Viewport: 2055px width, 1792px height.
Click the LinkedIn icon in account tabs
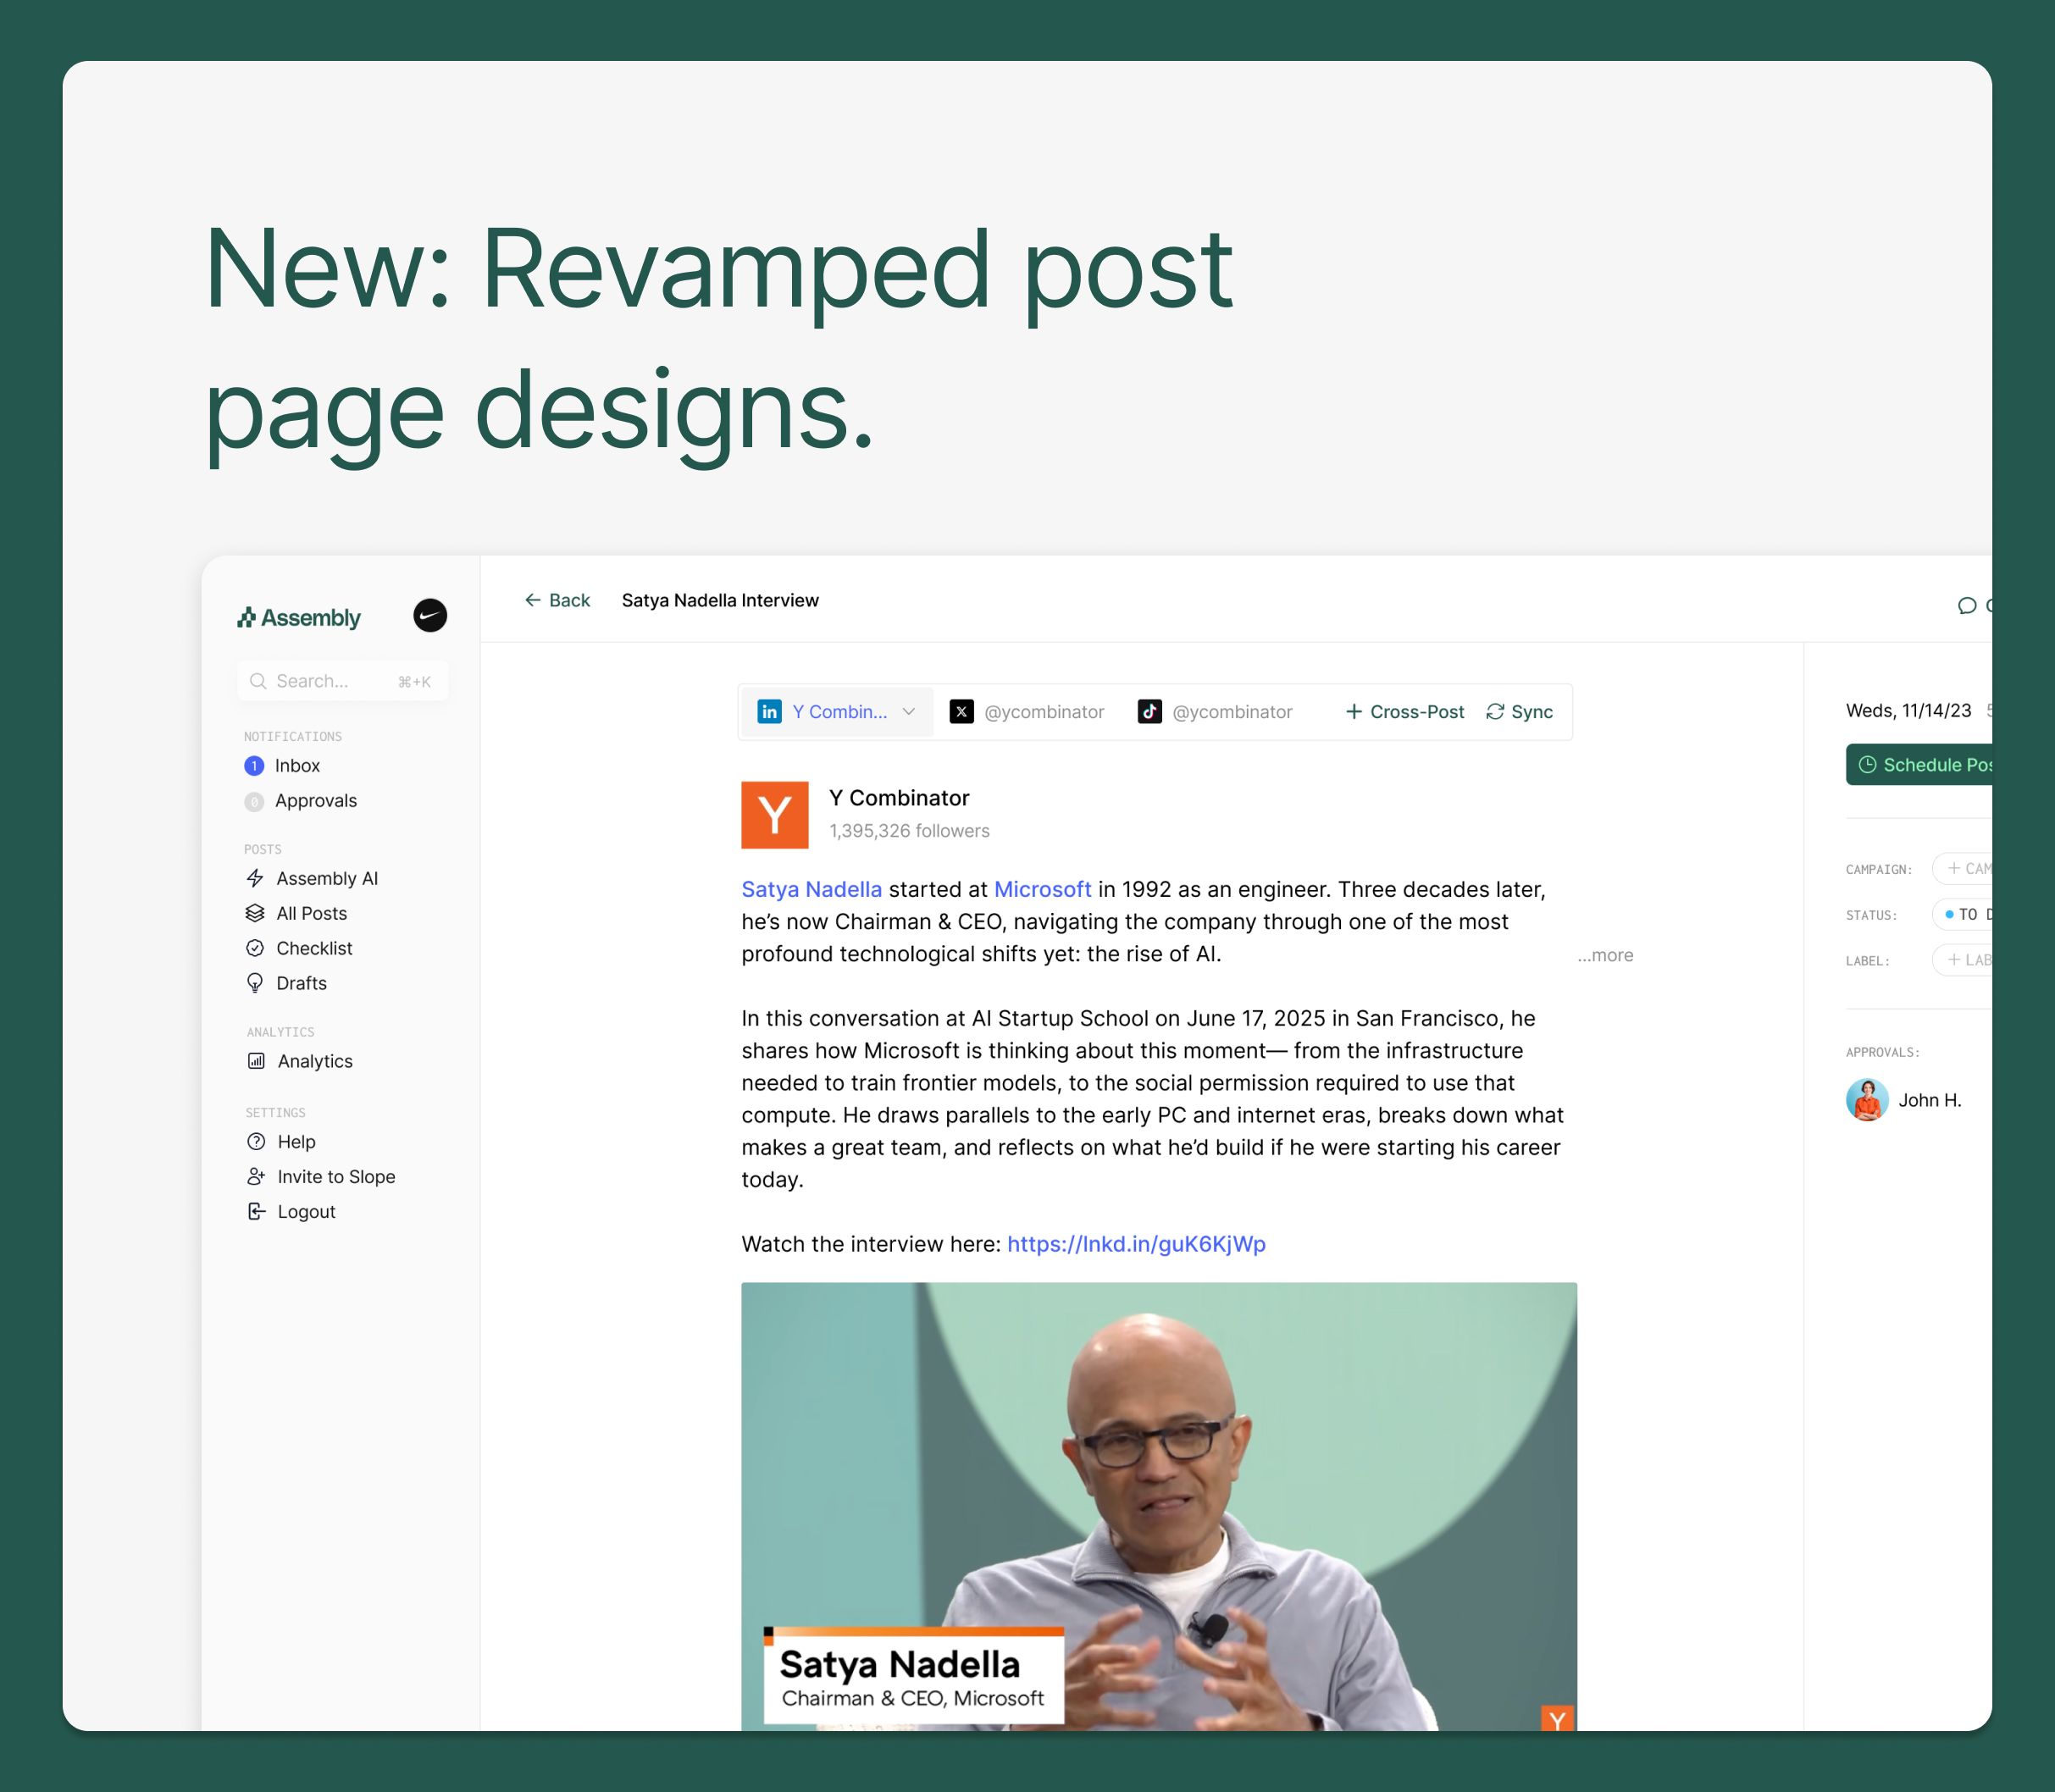[769, 711]
